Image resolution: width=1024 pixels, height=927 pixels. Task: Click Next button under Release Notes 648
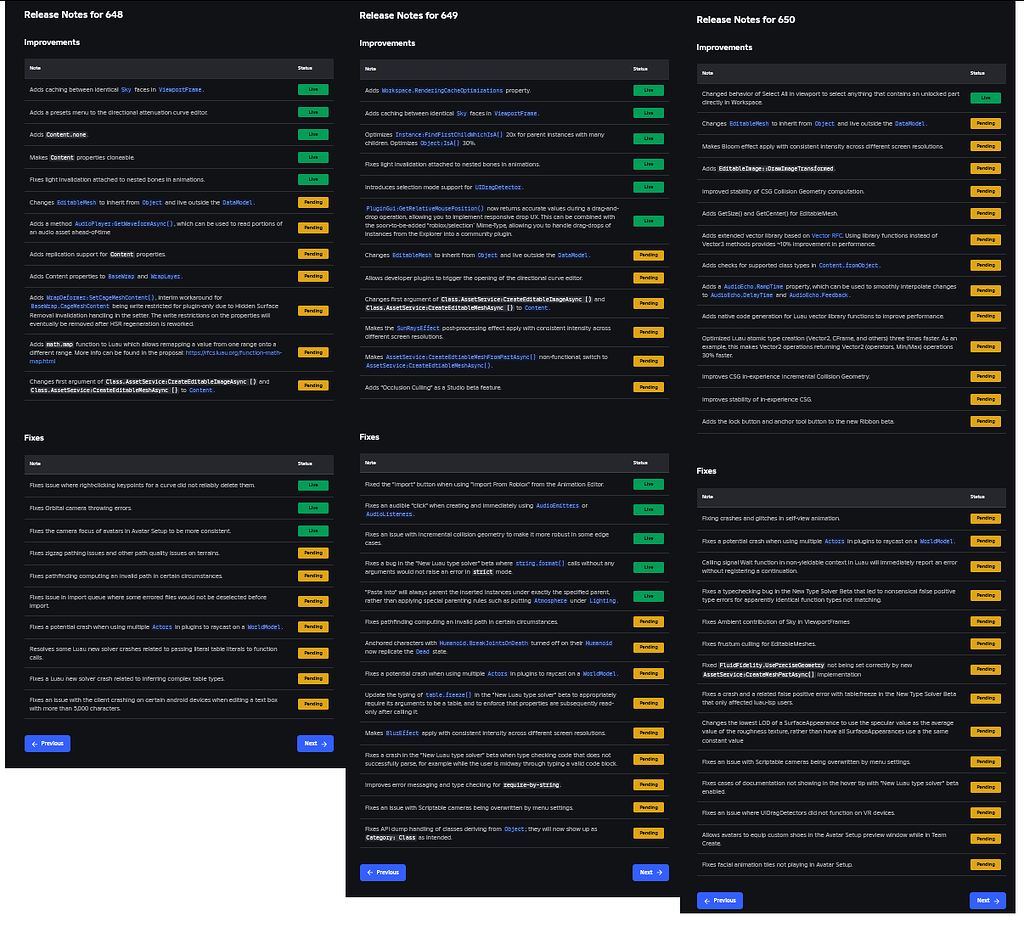click(315, 743)
